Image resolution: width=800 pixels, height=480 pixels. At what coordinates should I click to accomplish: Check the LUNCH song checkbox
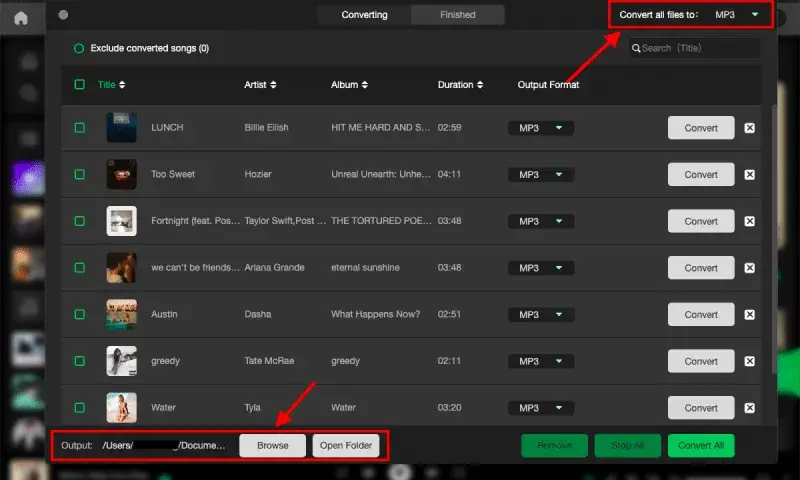point(80,128)
